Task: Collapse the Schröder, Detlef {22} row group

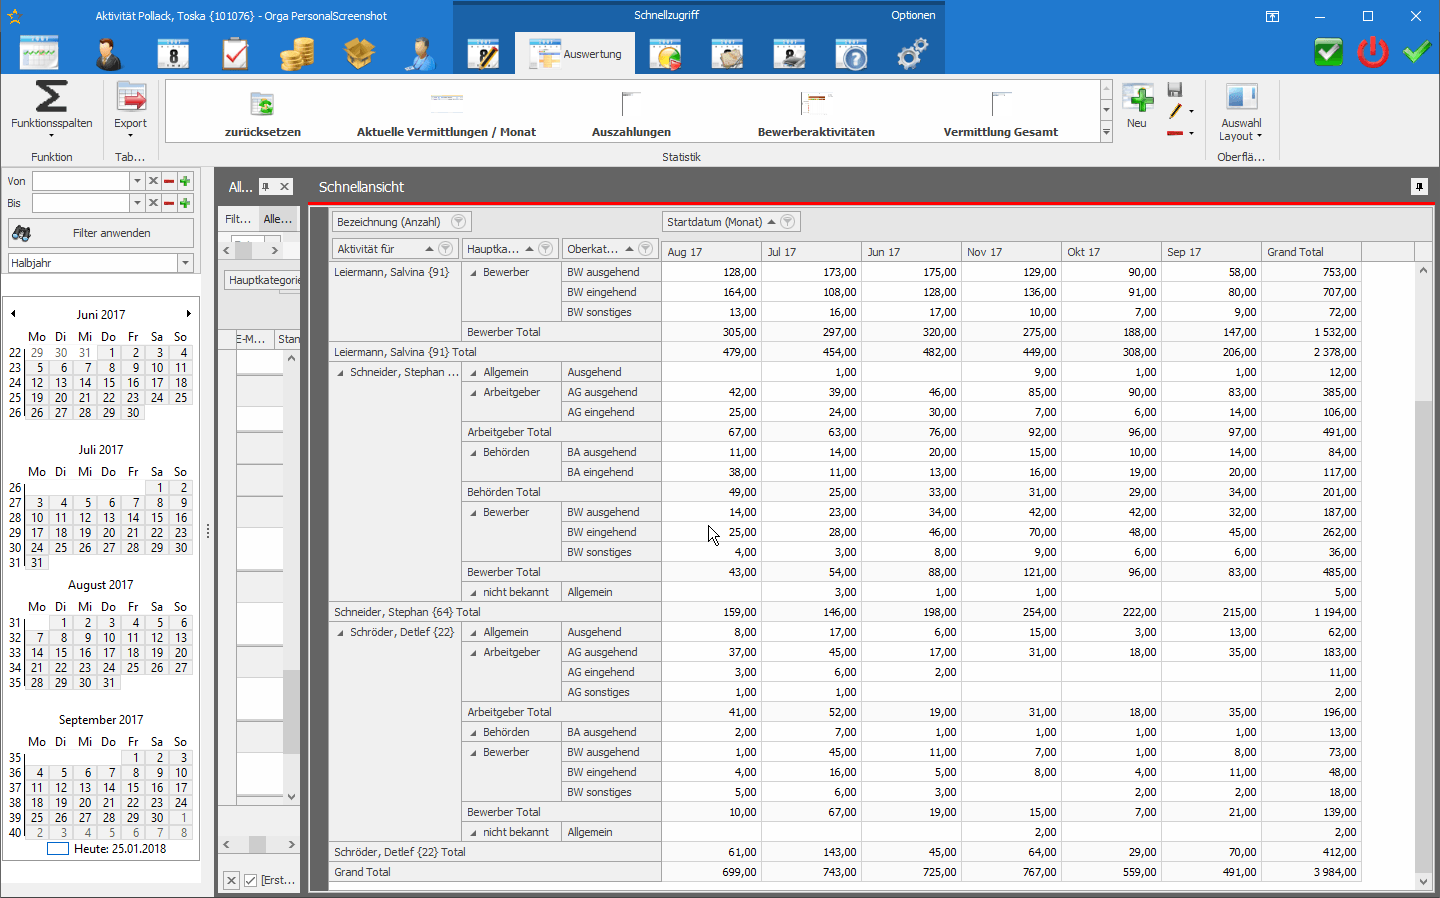Action: point(340,632)
